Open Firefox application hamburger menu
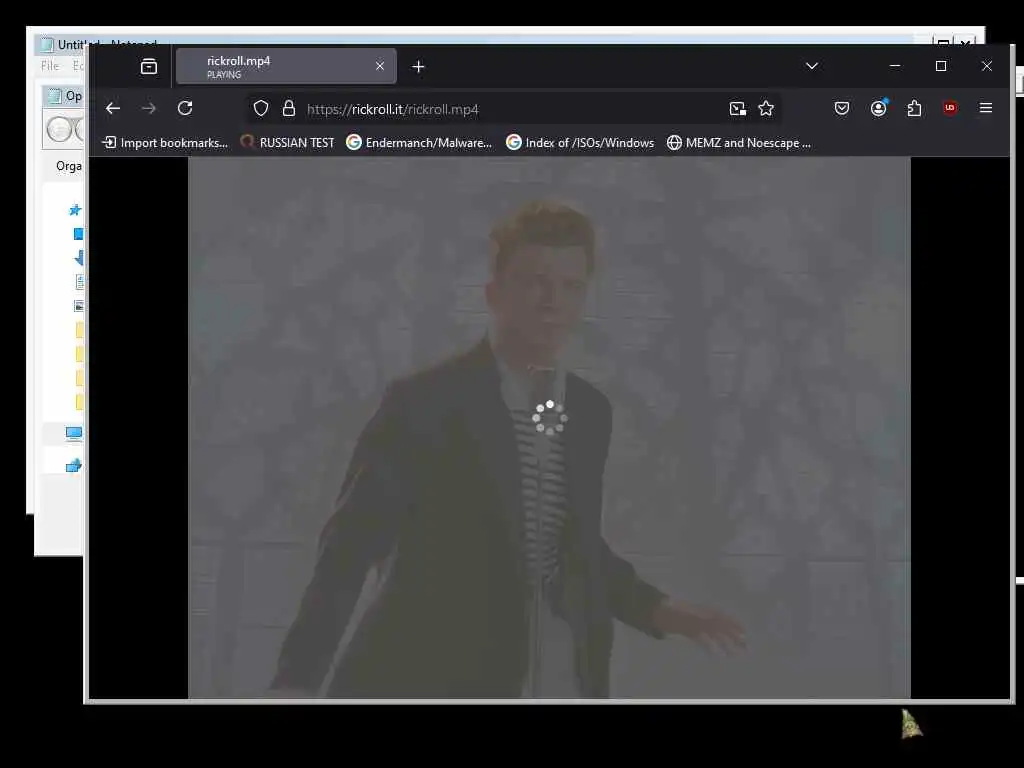This screenshot has height=768, width=1024. [x=985, y=108]
